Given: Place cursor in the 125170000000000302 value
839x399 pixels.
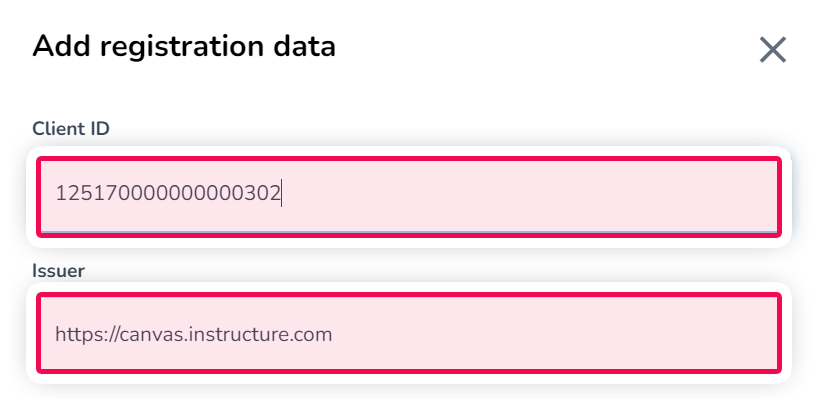Looking at the screenshot, I should point(168,193).
